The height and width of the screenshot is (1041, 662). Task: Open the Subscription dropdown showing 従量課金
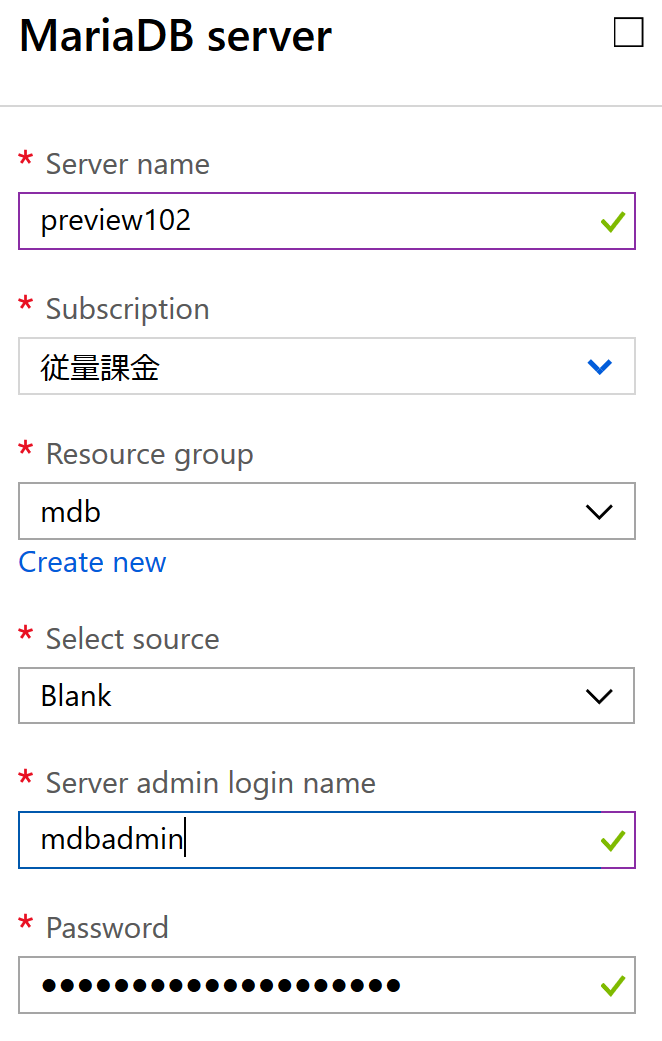pyautogui.click(x=327, y=366)
